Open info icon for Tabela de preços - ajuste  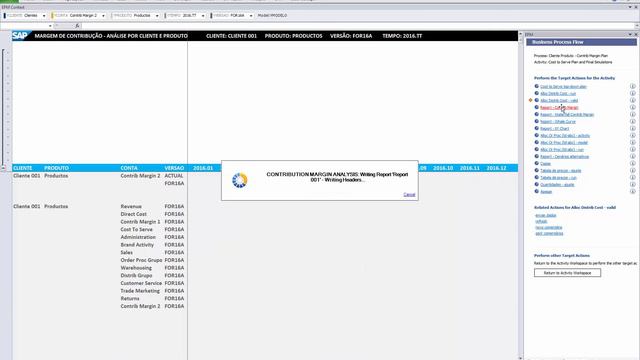(632, 170)
